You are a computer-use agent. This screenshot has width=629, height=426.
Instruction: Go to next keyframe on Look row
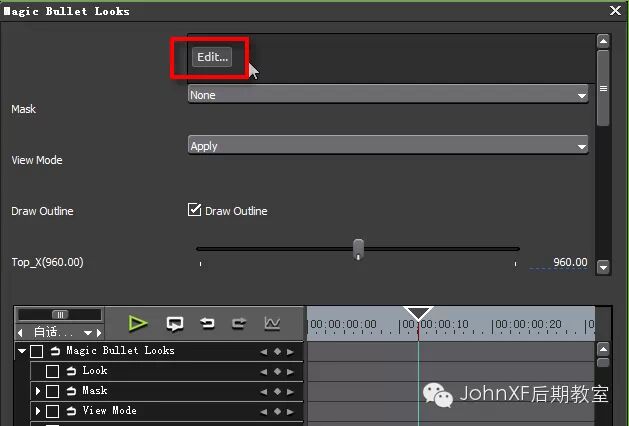pos(290,372)
